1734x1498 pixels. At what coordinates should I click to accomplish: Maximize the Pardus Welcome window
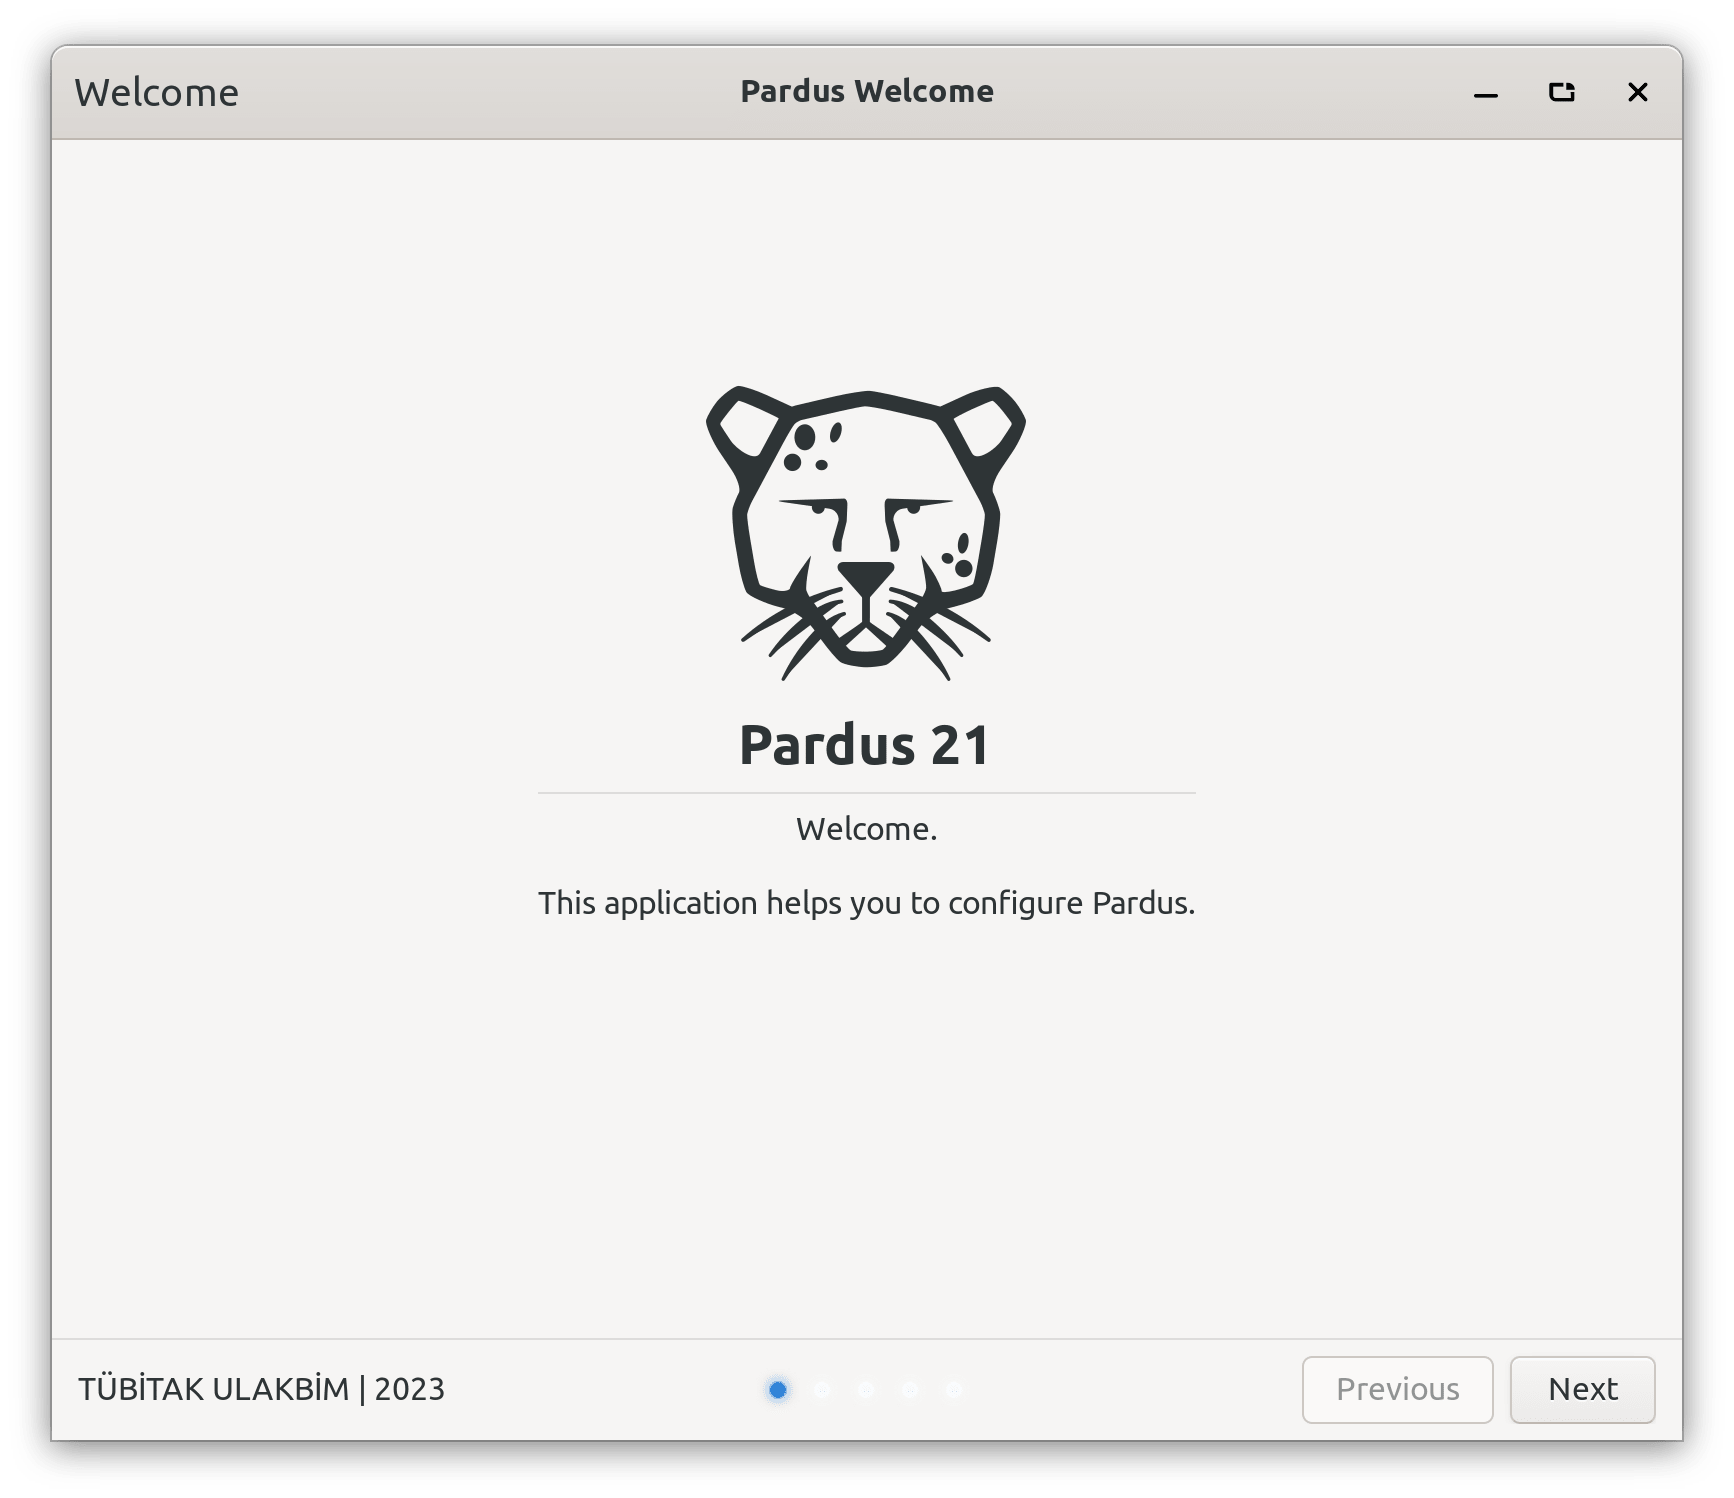[x=1562, y=93]
